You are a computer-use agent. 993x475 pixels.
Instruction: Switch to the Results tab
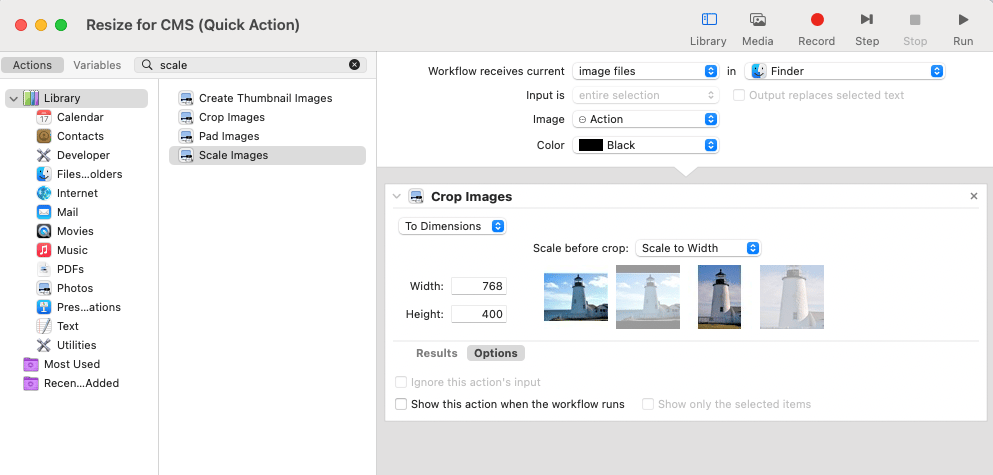pos(436,353)
